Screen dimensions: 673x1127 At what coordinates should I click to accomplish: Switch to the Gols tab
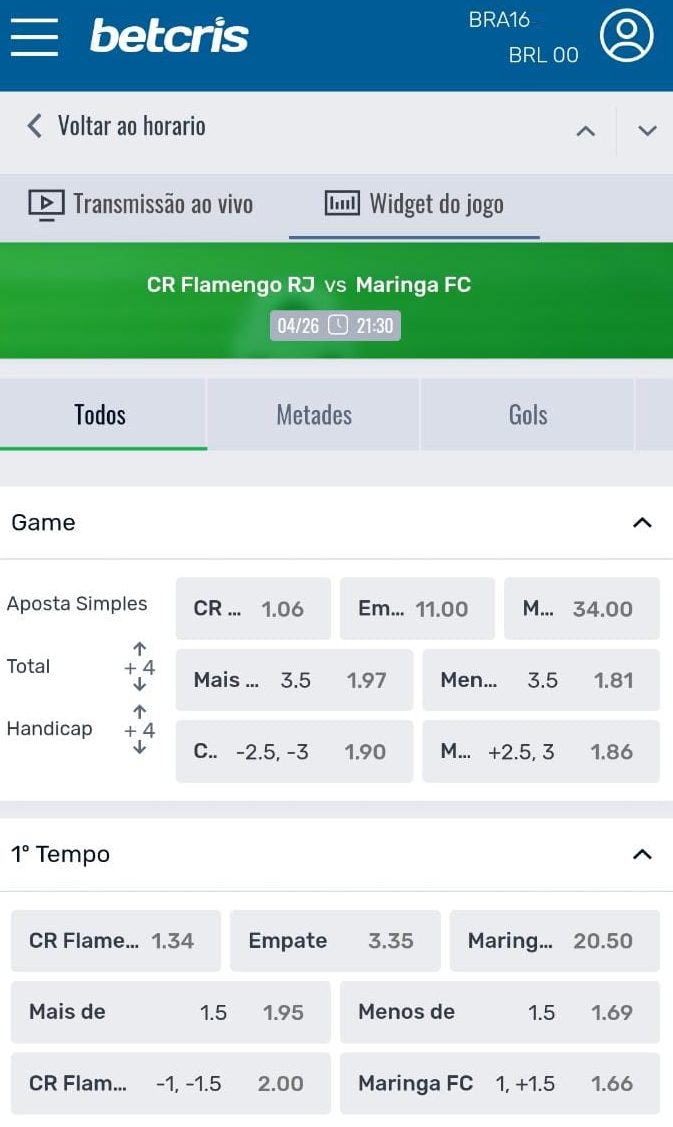tap(528, 415)
